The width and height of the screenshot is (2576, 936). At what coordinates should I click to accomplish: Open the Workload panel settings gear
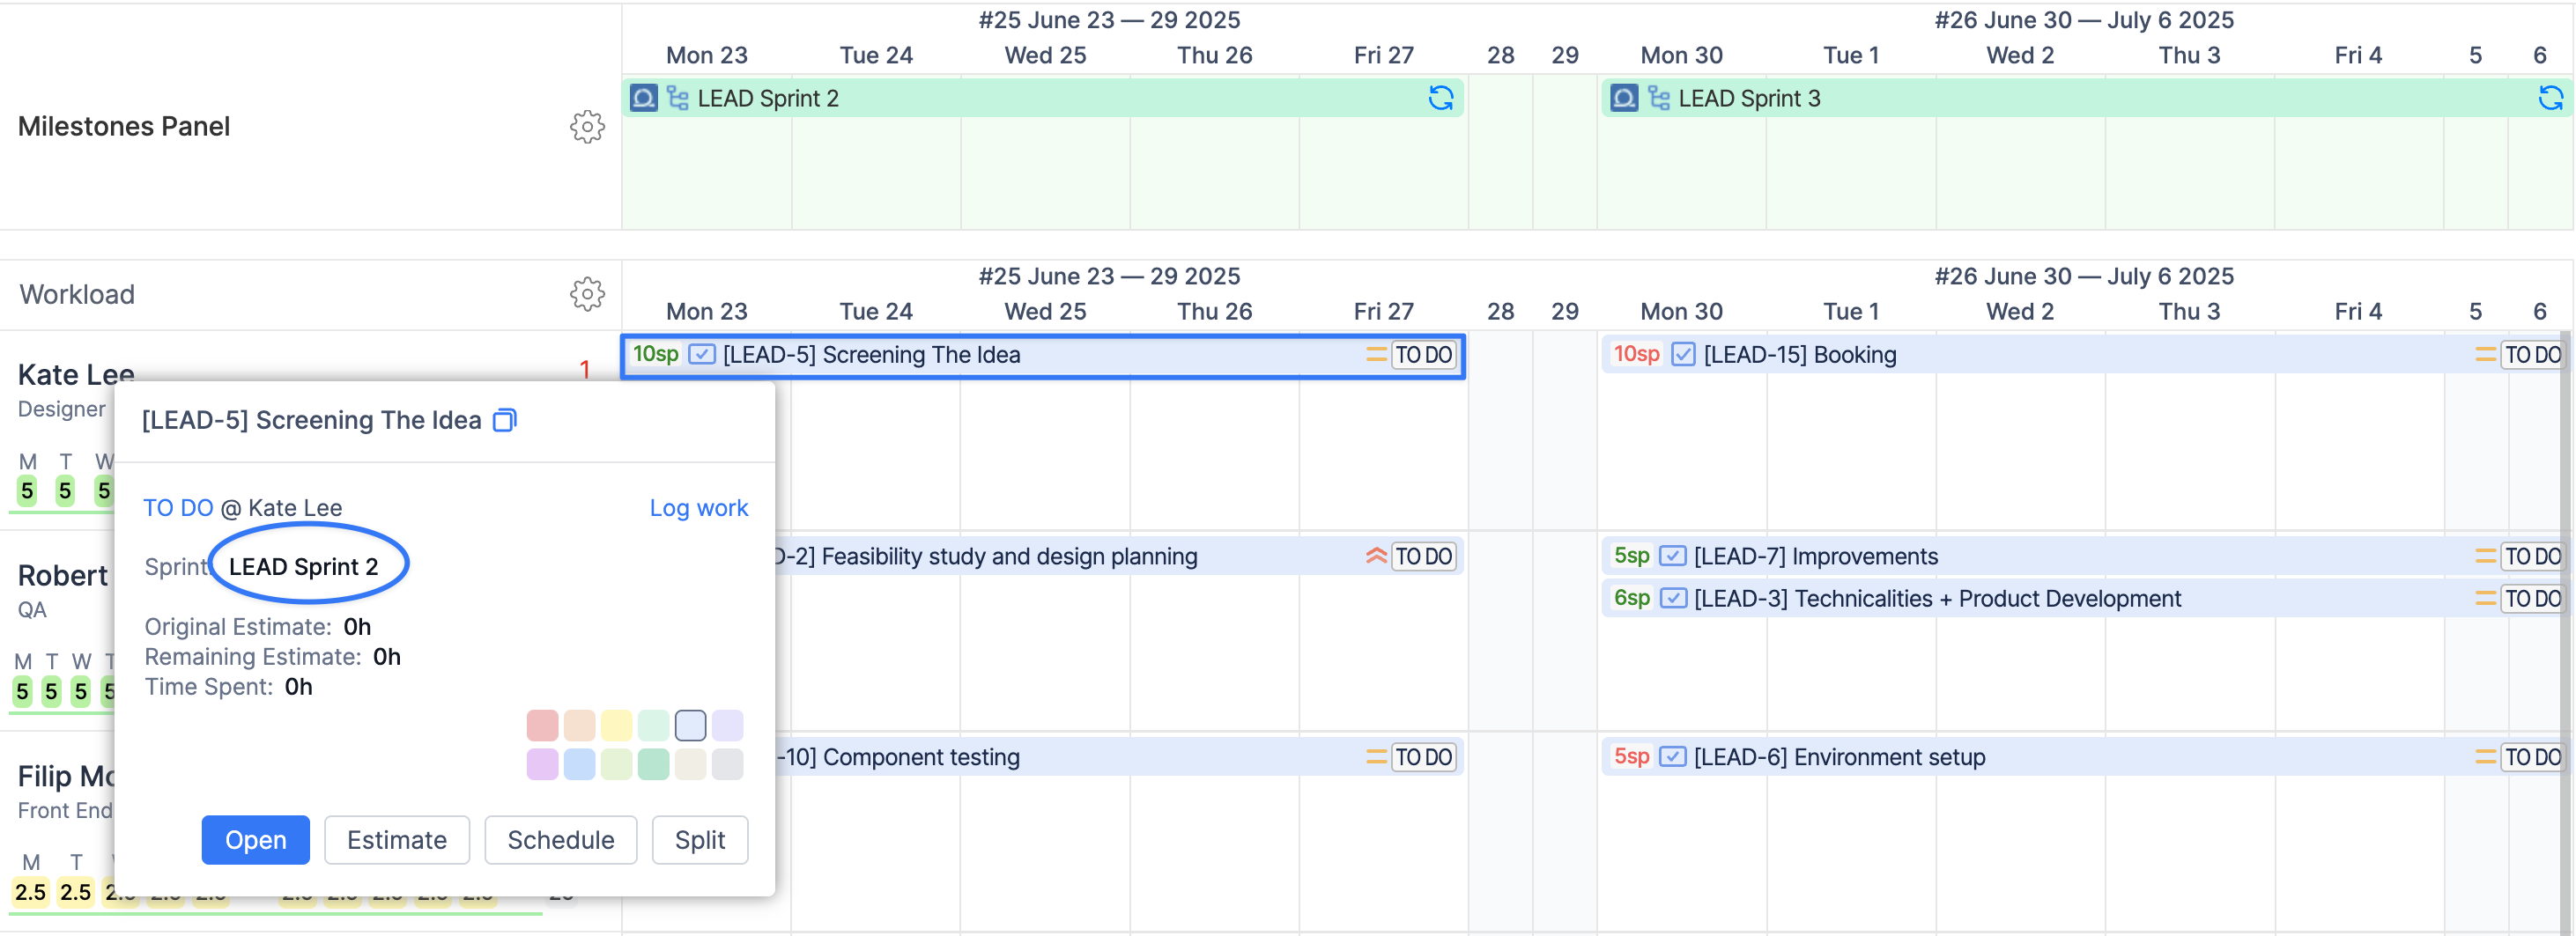click(587, 295)
